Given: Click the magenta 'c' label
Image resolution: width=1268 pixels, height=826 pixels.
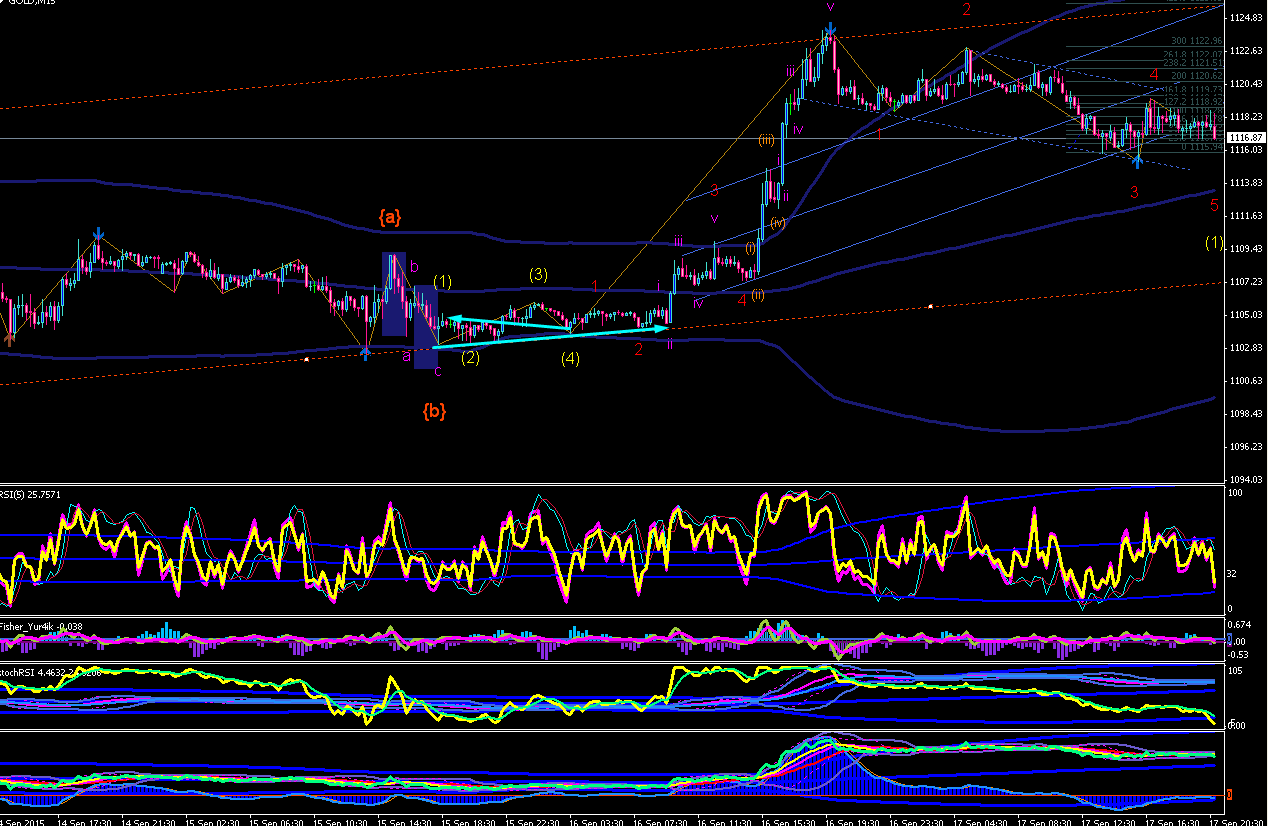Looking at the screenshot, I should 438,372.
